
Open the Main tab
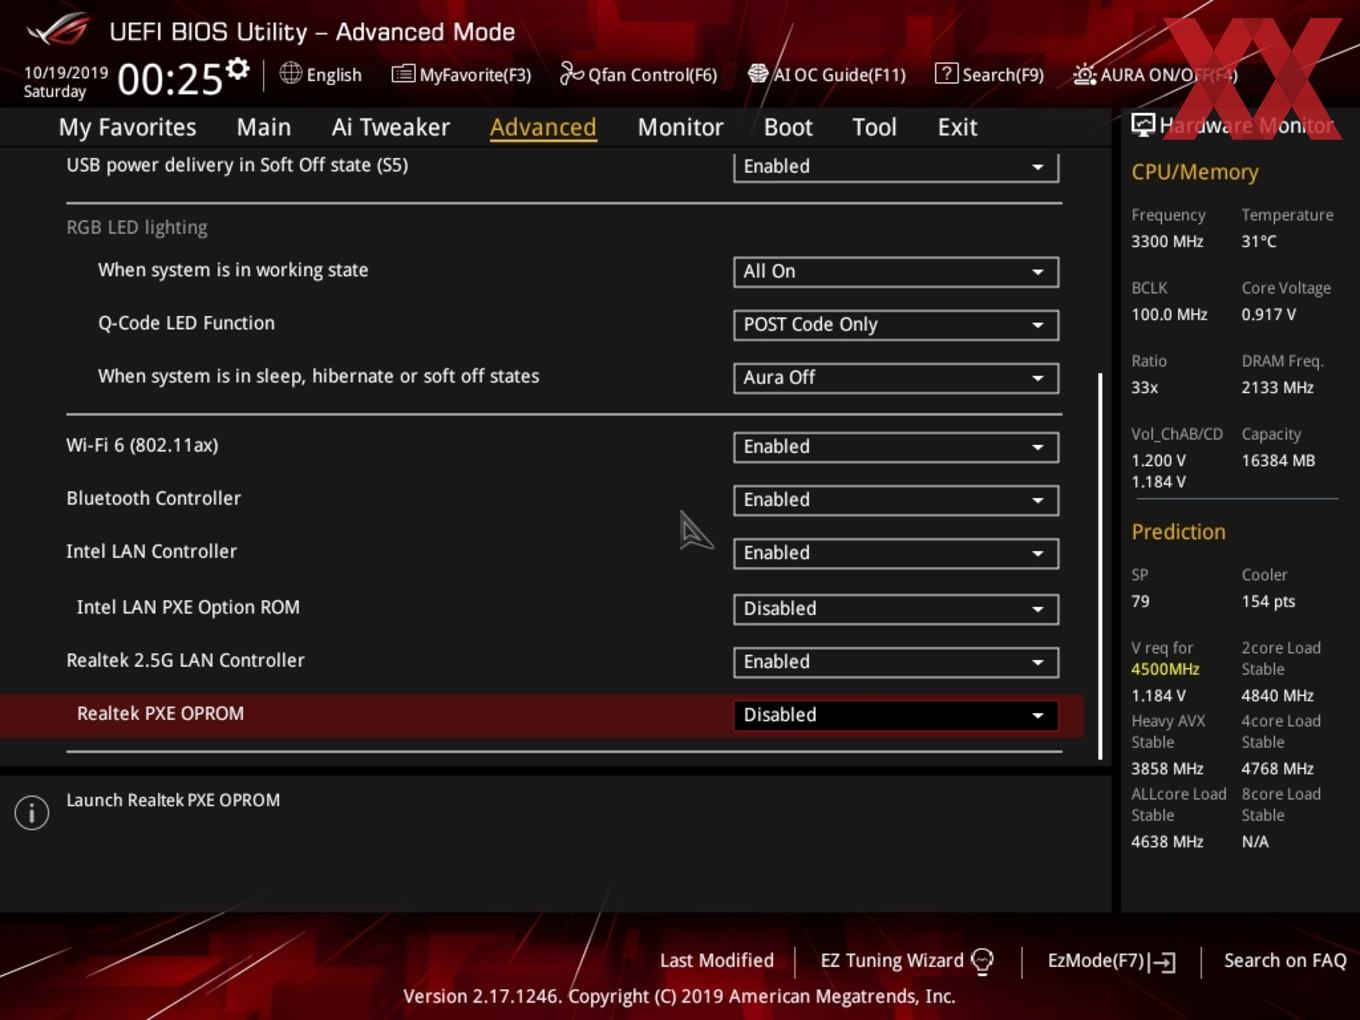coord(264,127)
